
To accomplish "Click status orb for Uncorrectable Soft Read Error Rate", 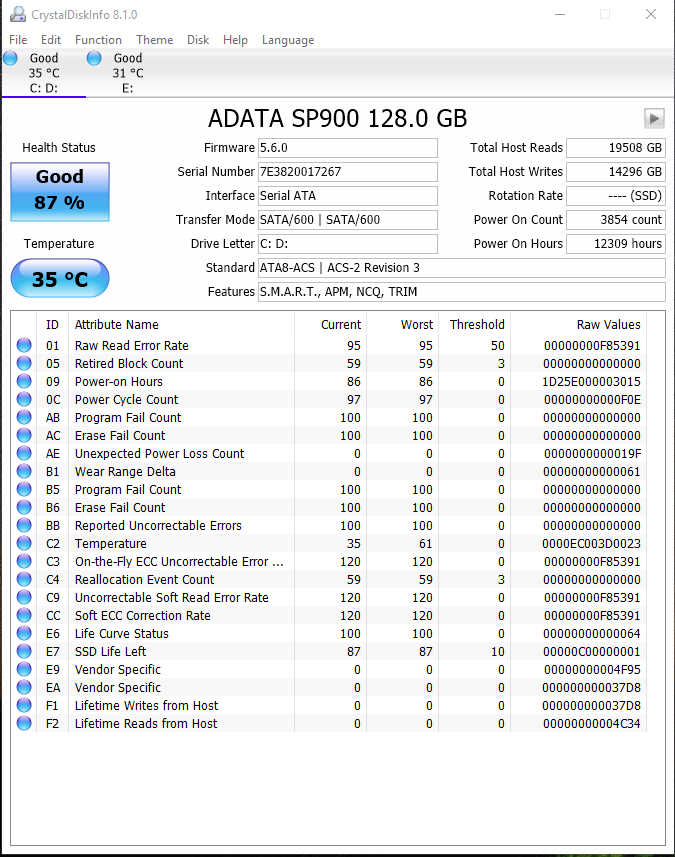I will [x=24, y=597].
